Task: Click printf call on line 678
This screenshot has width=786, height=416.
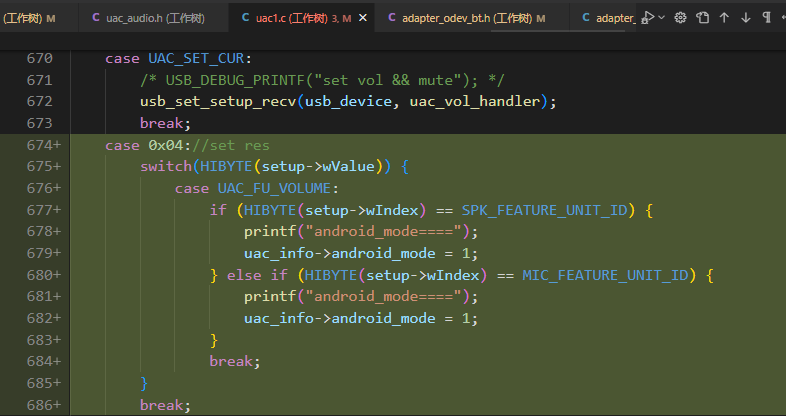Action: point(361,232)
